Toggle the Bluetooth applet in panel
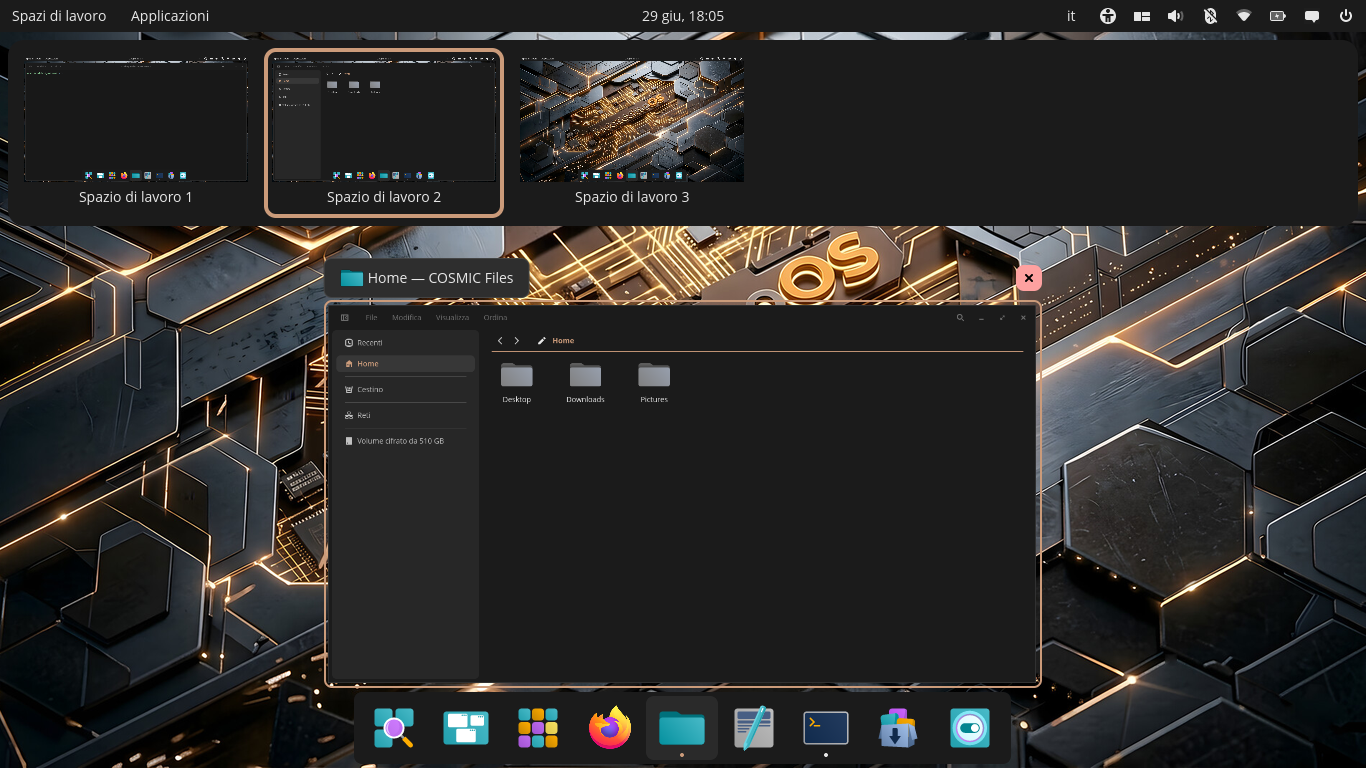This screenshot has width=1366, height=768. pyautogui.click(x=1210, y=16)
